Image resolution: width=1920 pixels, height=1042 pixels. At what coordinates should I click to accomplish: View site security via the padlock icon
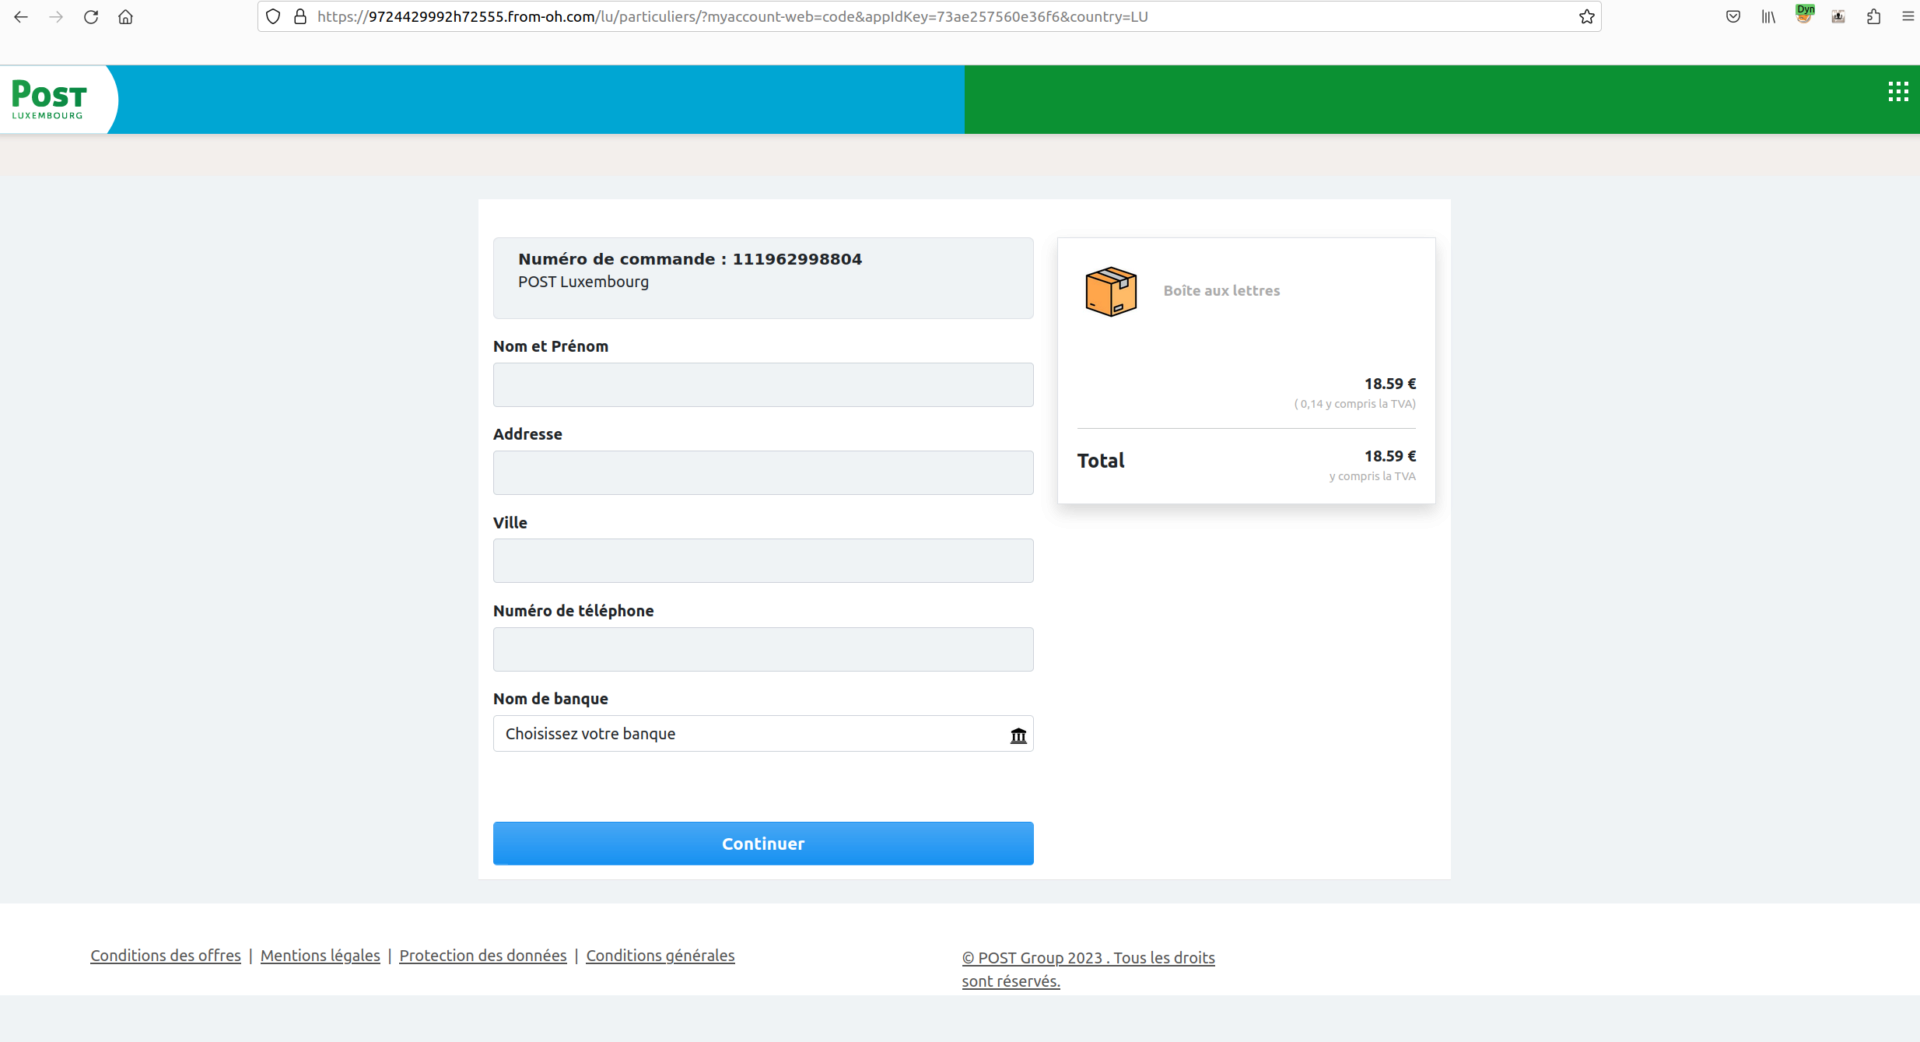point(300,17)
